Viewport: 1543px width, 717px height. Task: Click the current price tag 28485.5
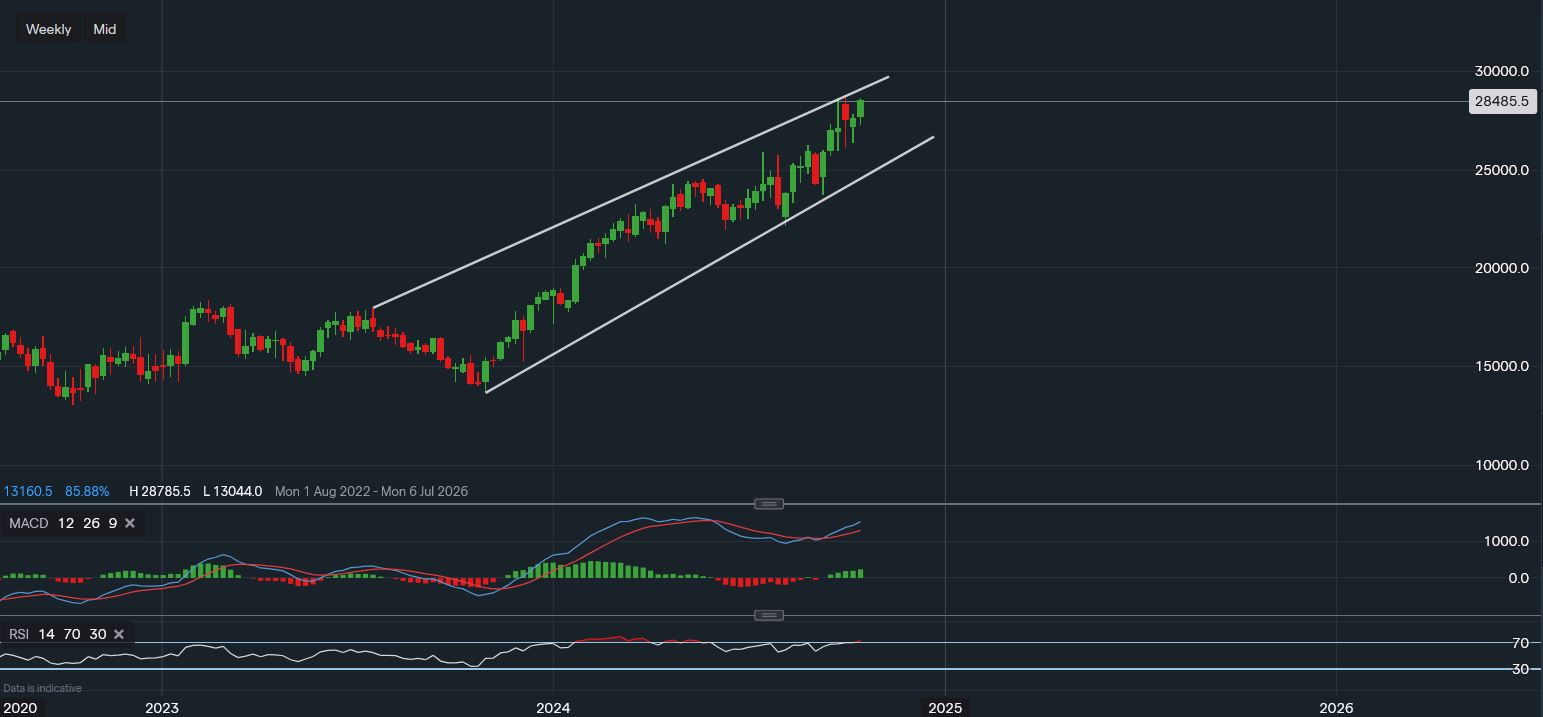point(1503,101)
